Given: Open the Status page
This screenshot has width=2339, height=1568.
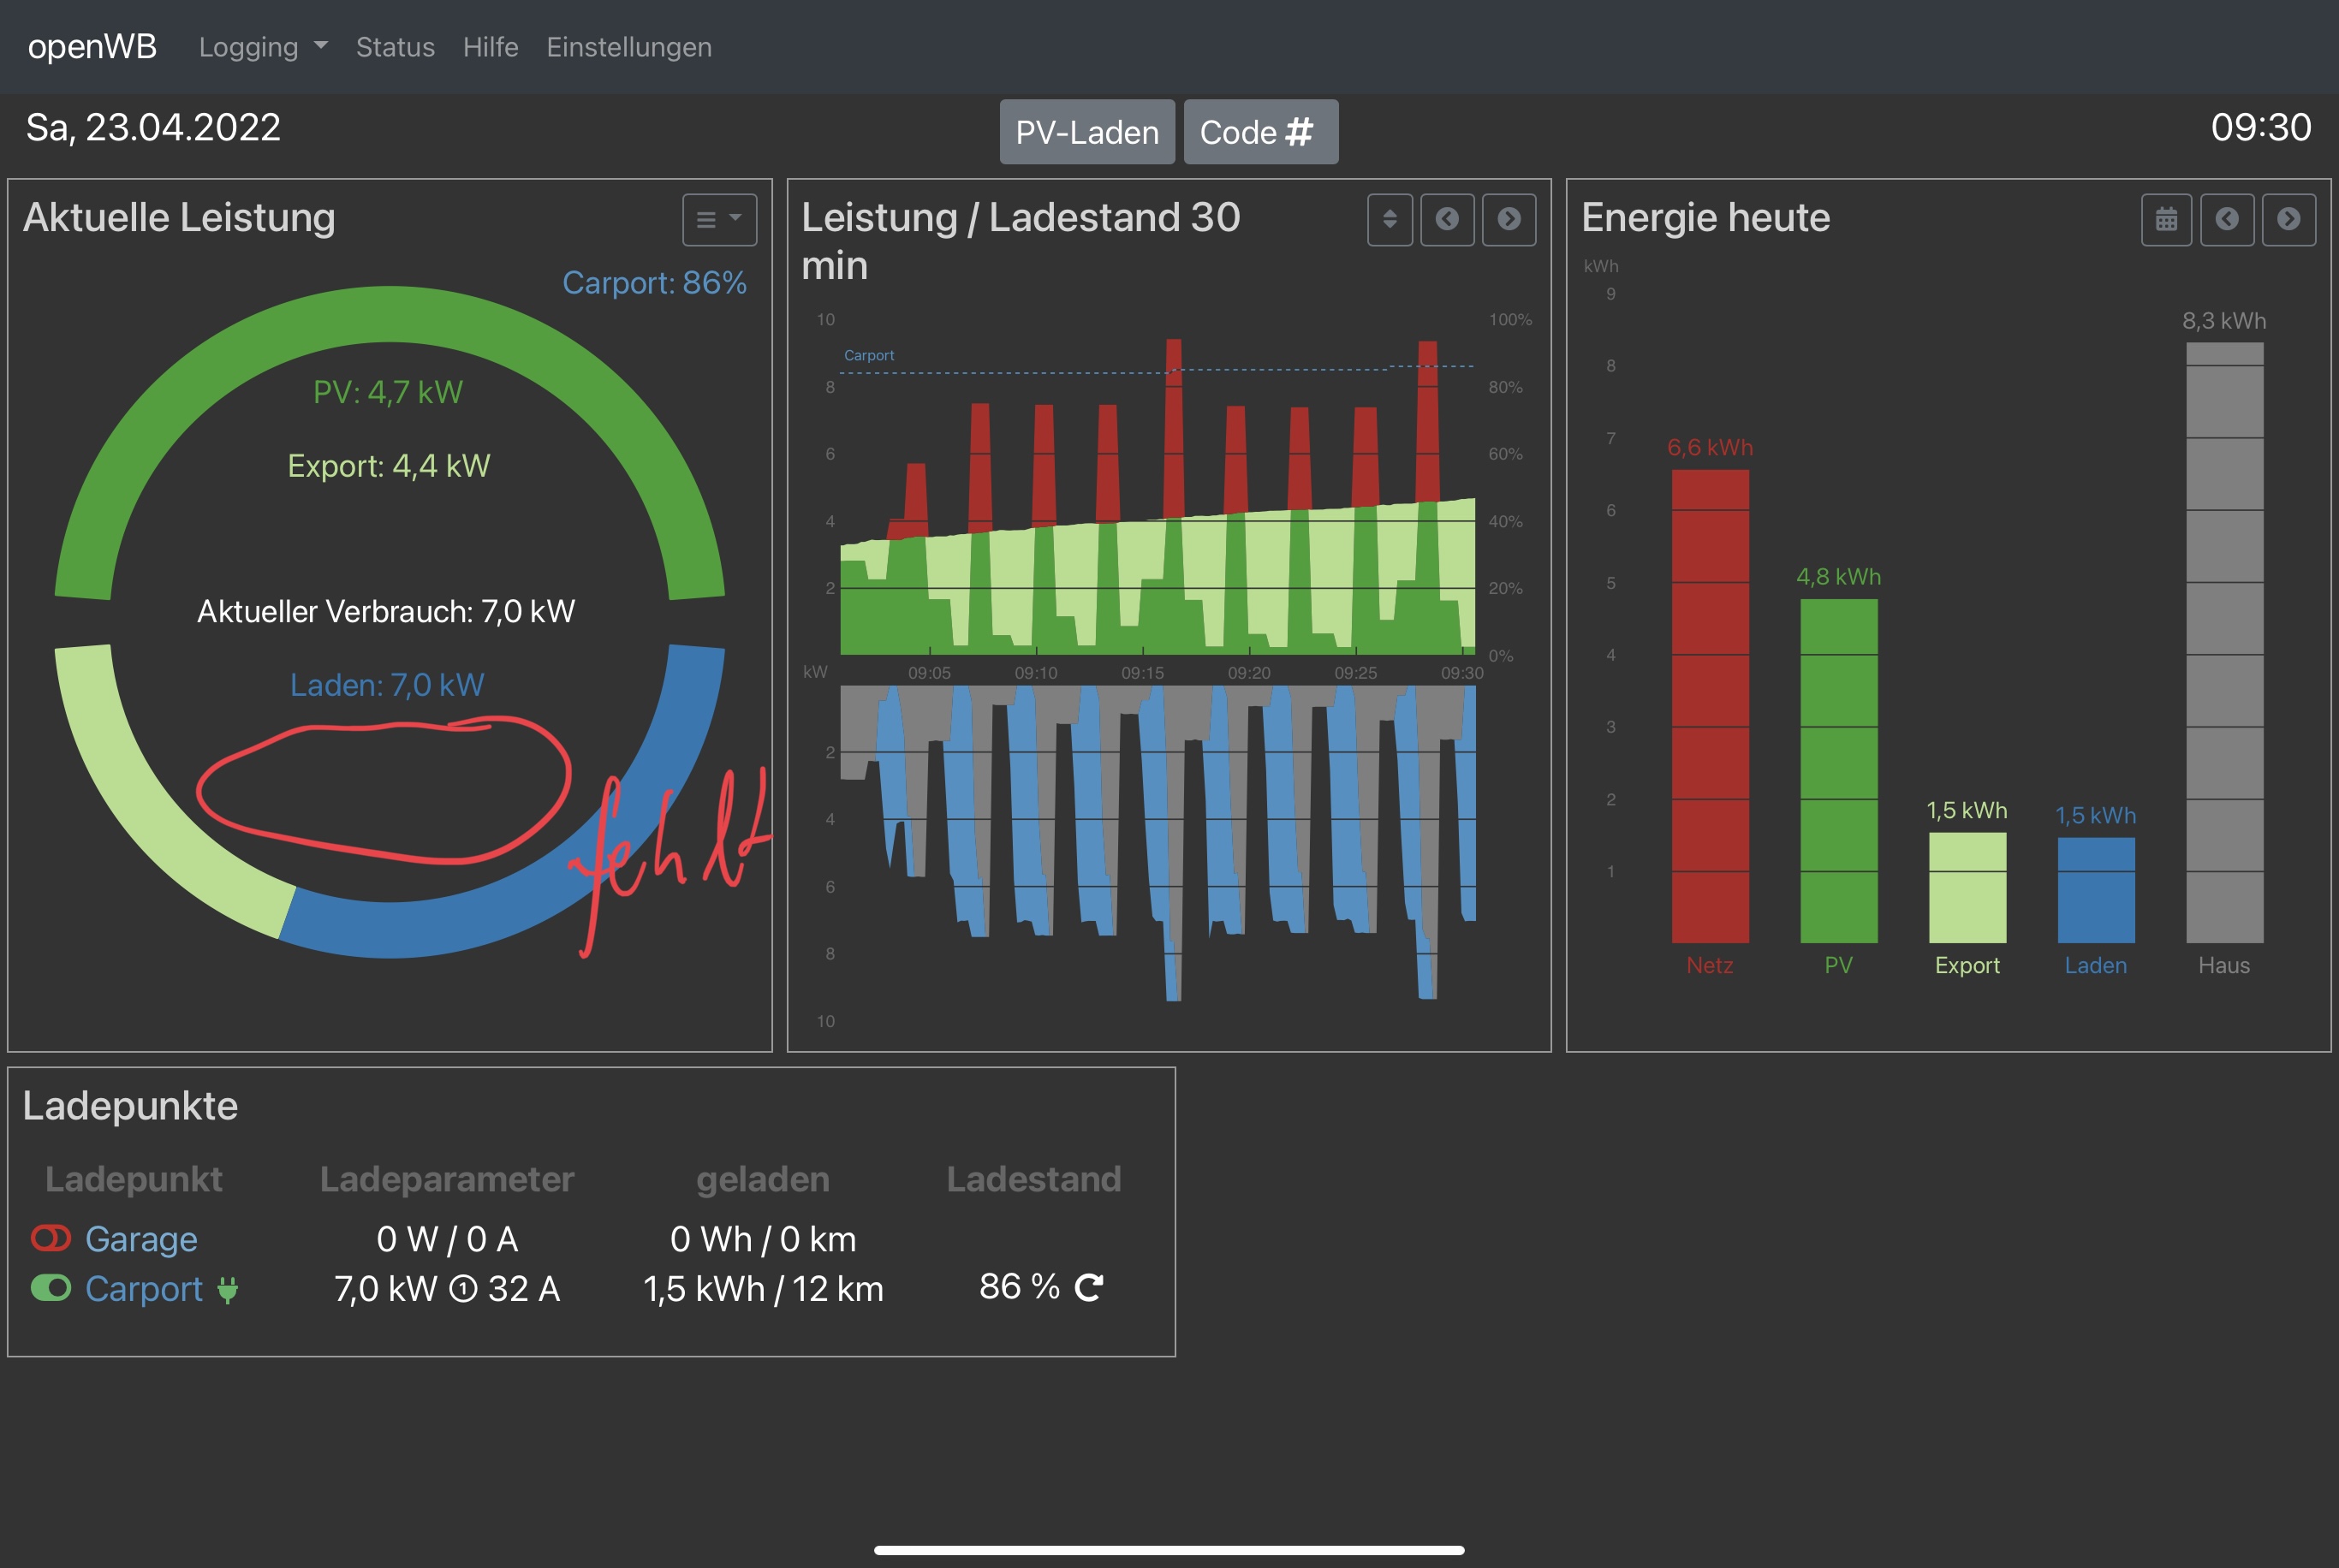Looking at the screenshot, I should click(x=395, y=47).
